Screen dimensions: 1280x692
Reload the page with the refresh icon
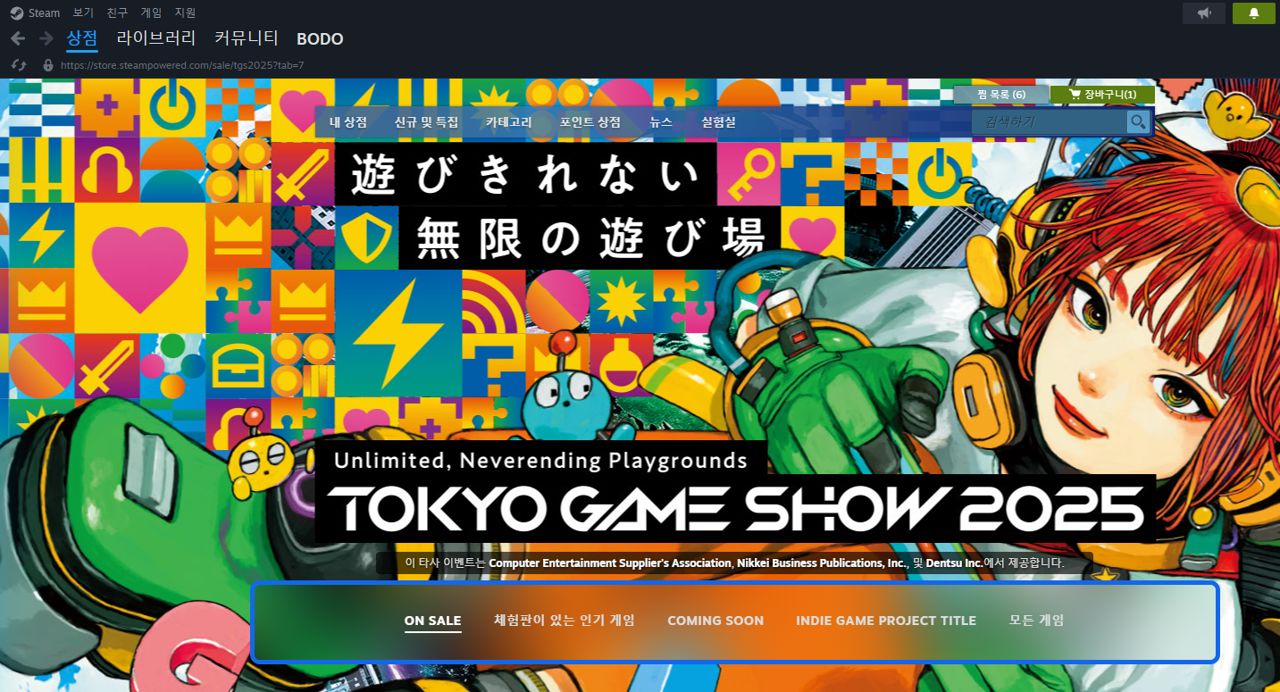(x=18, y=65)
